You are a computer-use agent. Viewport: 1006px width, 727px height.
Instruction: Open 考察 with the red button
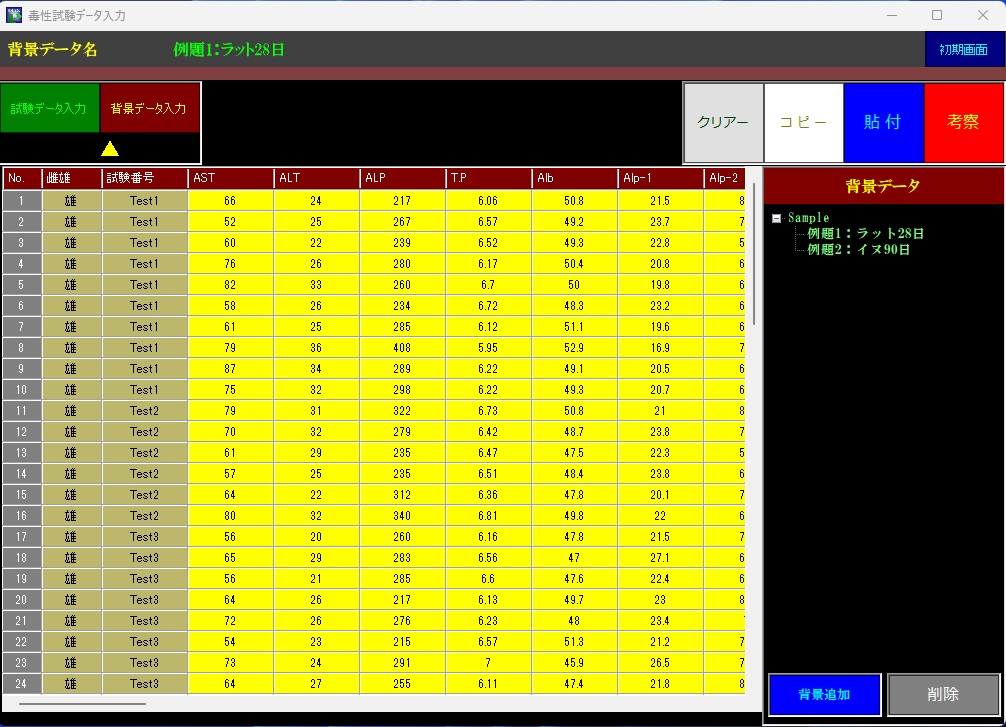[963, 122]
